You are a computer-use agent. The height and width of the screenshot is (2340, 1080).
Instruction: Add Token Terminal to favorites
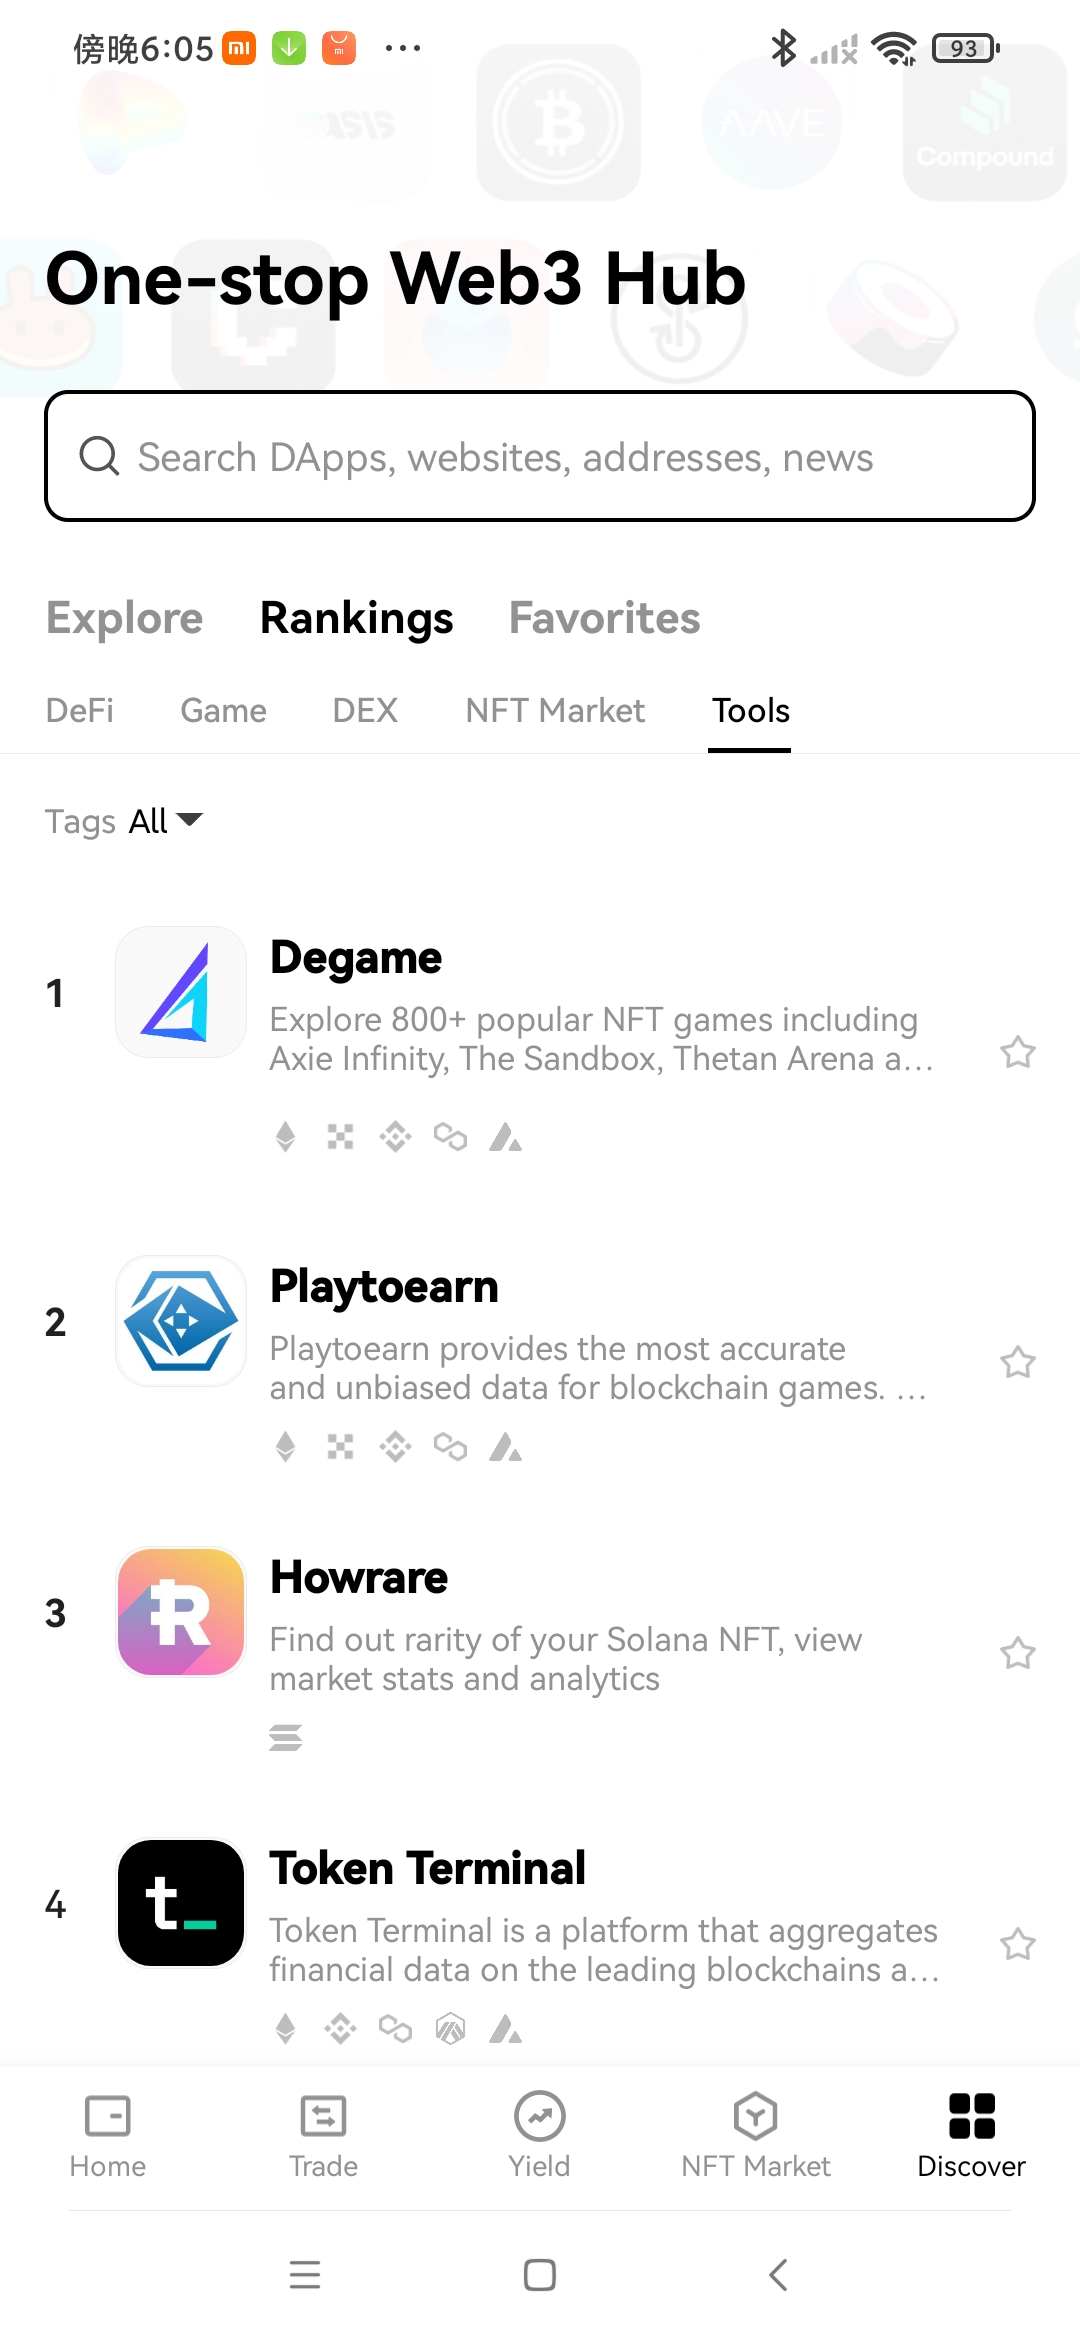coord(1018,1944)
